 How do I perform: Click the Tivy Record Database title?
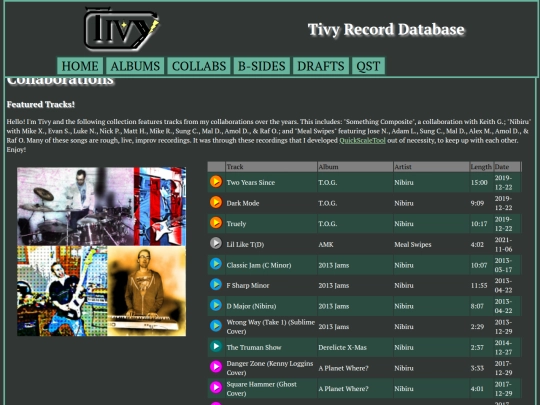386,30
